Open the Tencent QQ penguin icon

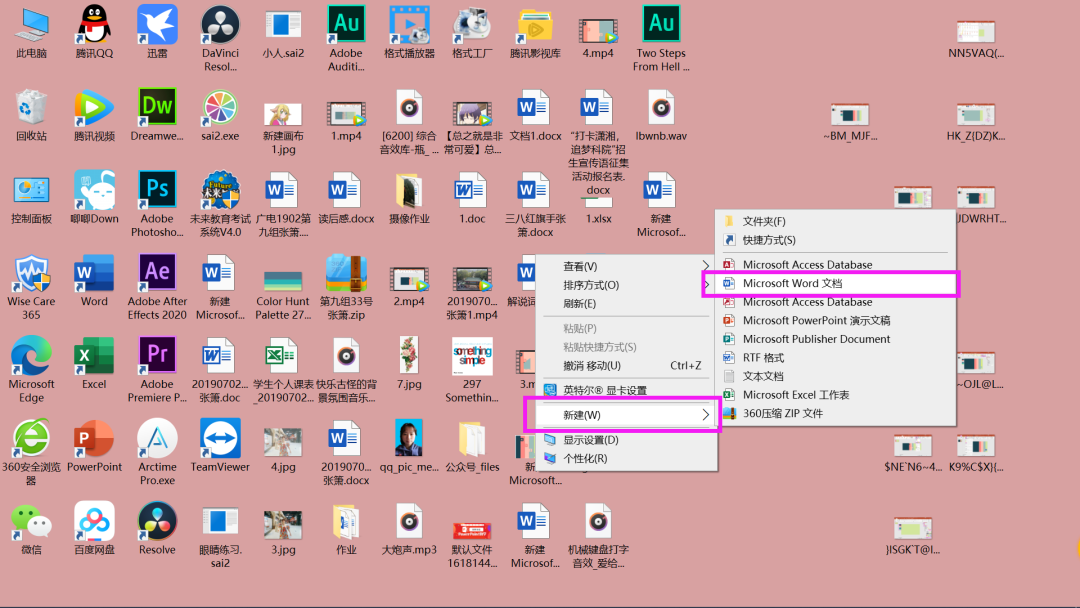tap(94, 24)
